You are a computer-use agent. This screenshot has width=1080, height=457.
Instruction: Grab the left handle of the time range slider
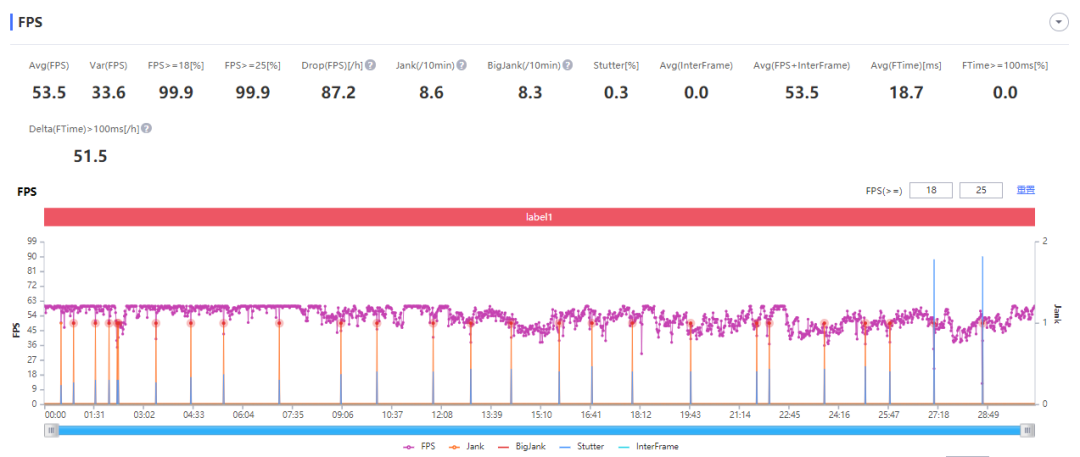51,430
